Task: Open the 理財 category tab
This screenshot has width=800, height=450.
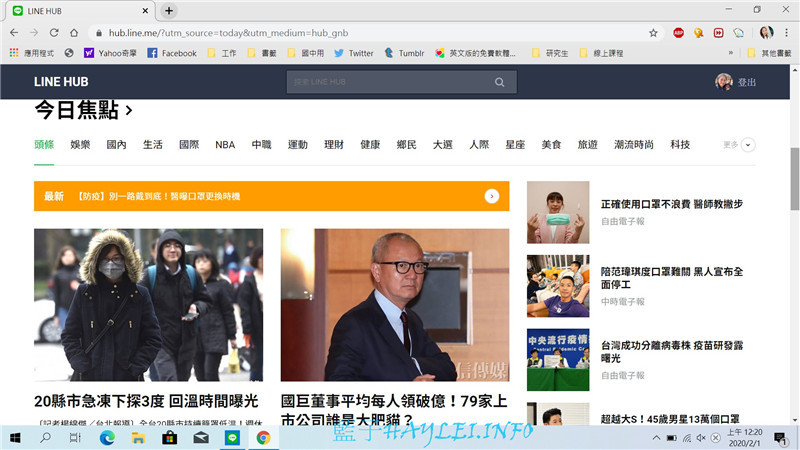Action: (334, 145)
